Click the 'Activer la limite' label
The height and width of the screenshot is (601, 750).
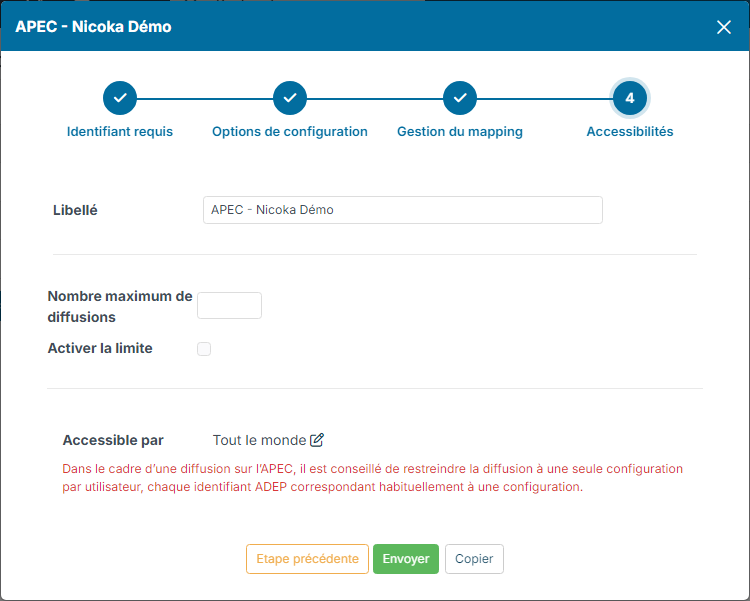[x=100, y=348]
